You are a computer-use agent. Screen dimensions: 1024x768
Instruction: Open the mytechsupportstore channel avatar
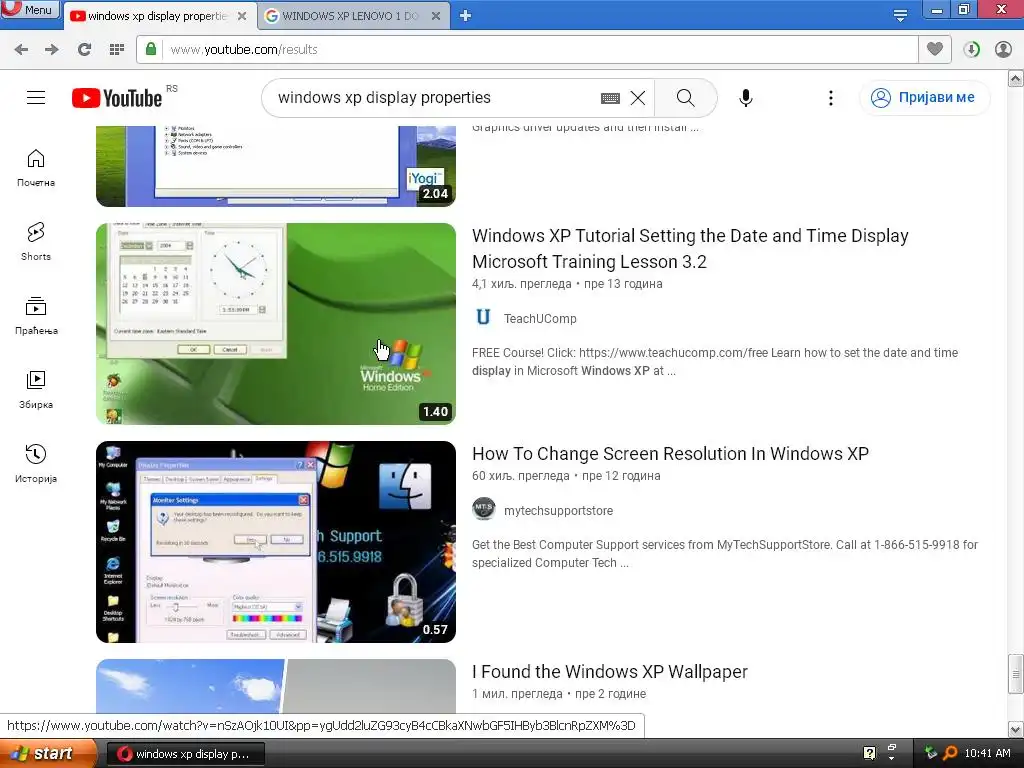(483, 510)
